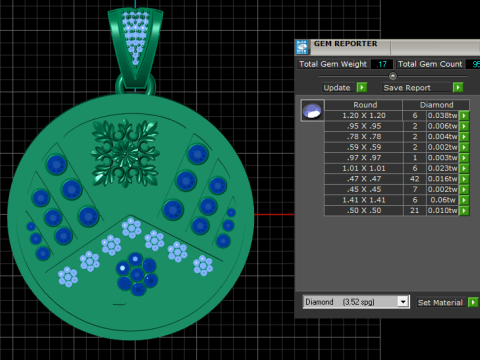Click the Update button label

(337, 88)
